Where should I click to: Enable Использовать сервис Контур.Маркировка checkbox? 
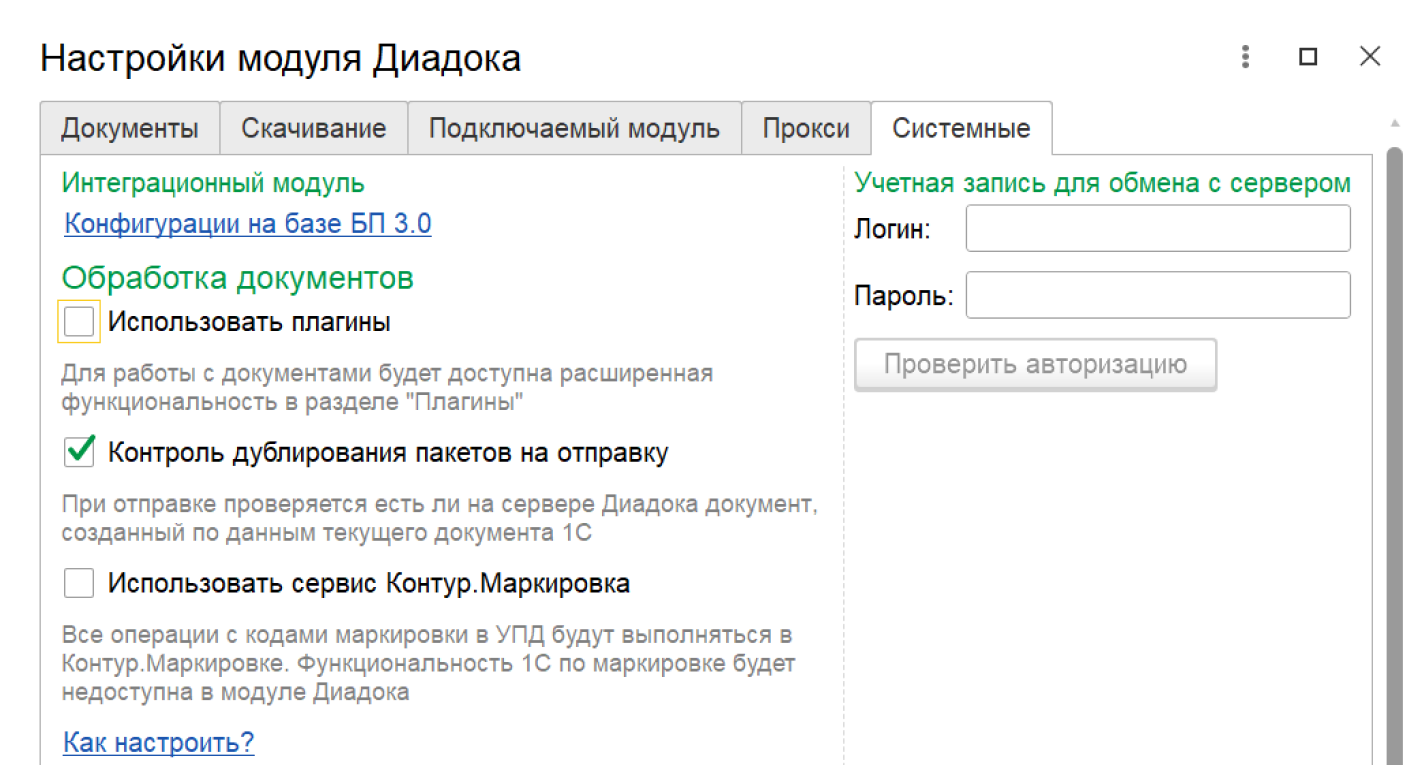click(79, 582)
